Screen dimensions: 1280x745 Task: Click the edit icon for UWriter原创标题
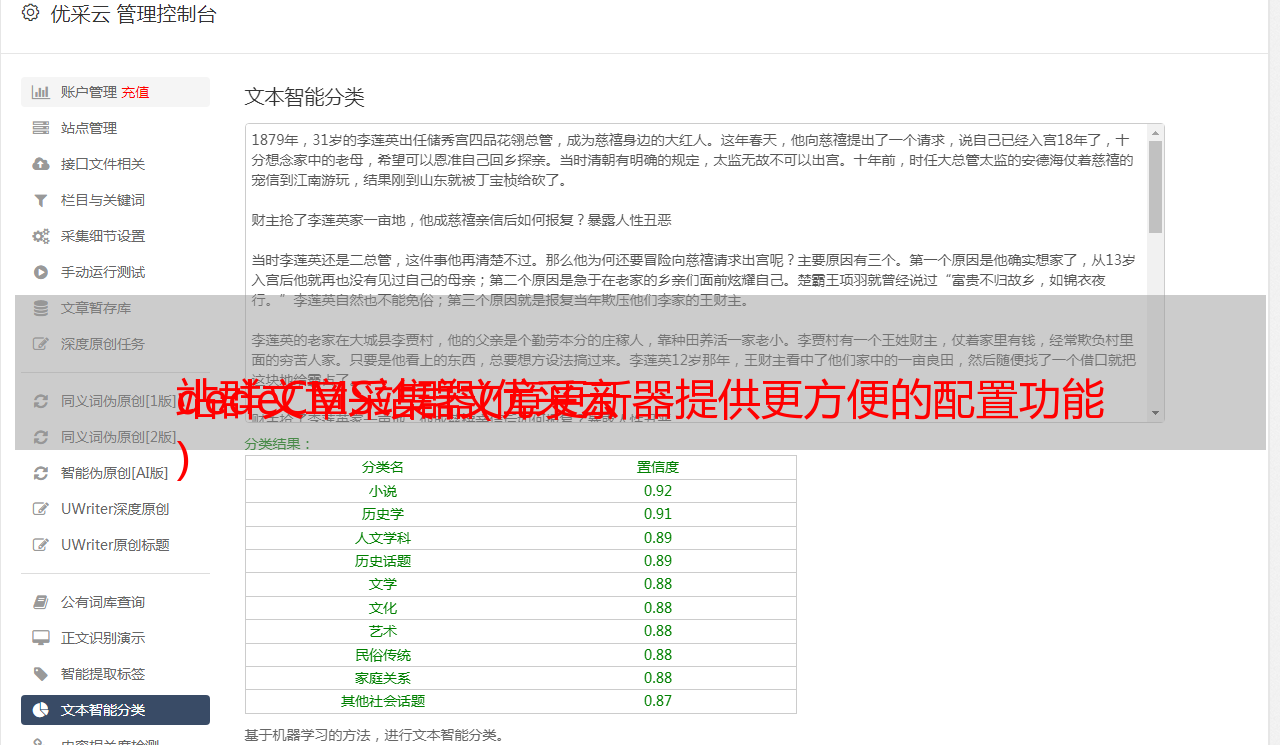(x=41, y=545)
